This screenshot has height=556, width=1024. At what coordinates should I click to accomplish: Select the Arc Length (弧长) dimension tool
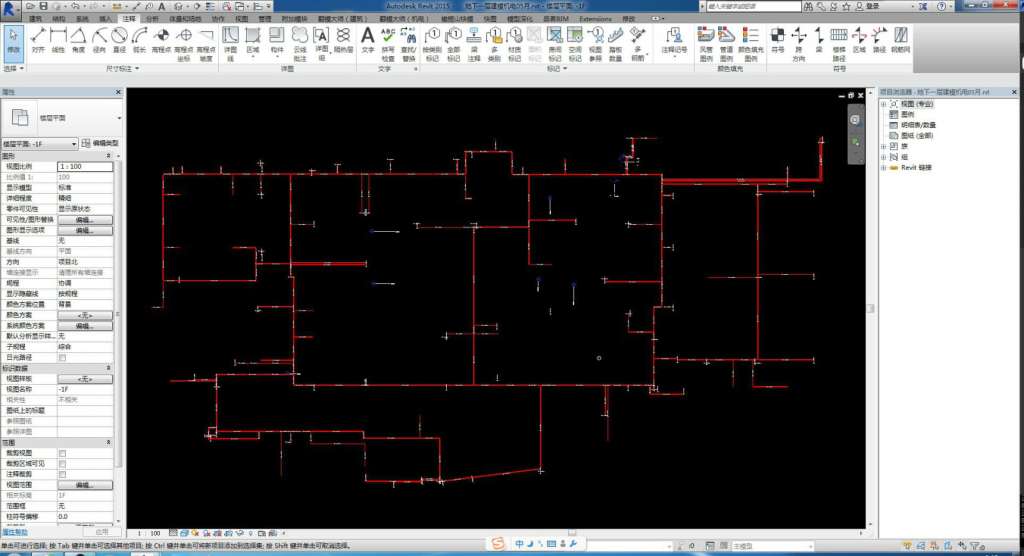pyautogui.click(x=139, y=40)
